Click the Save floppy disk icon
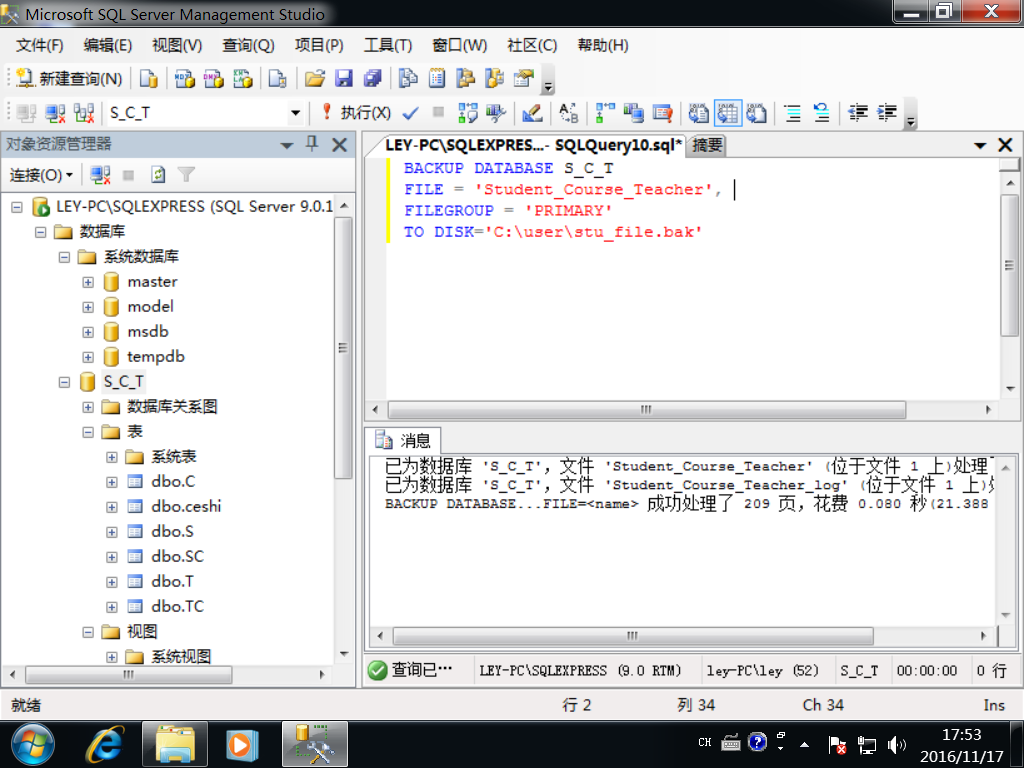 (344, 79)
